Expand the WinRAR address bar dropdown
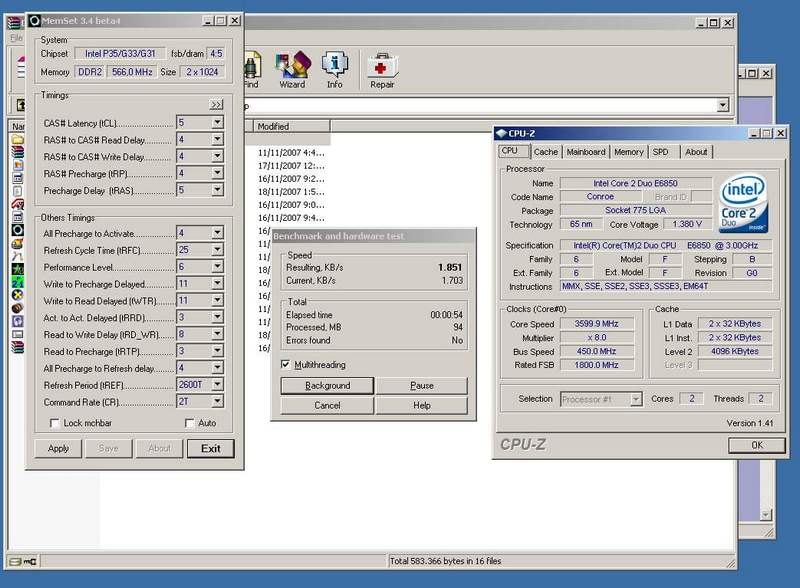 [722, 105]
